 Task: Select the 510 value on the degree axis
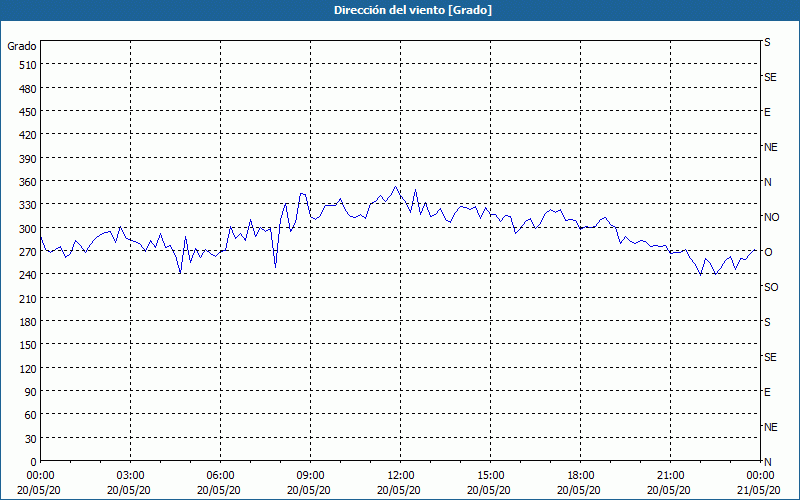point(28,65)
